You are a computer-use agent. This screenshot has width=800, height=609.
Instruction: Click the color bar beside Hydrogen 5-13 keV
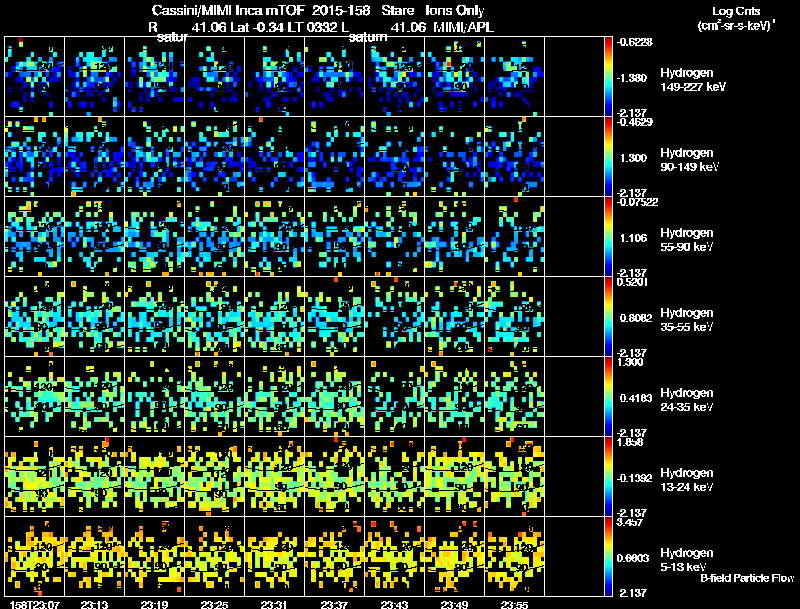pyautogui.click(x=608, y=556)
